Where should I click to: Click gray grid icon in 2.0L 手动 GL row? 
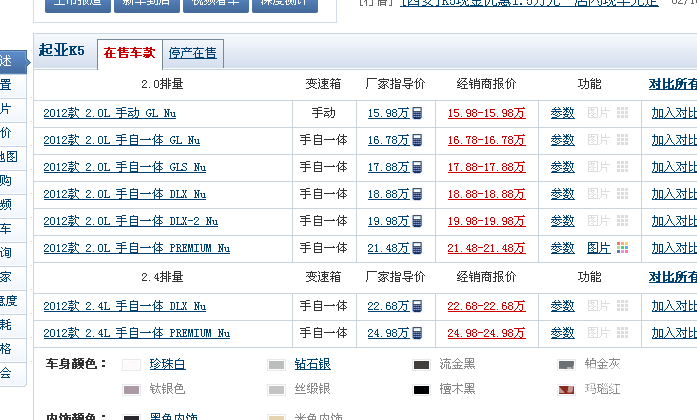click(622, 113)
